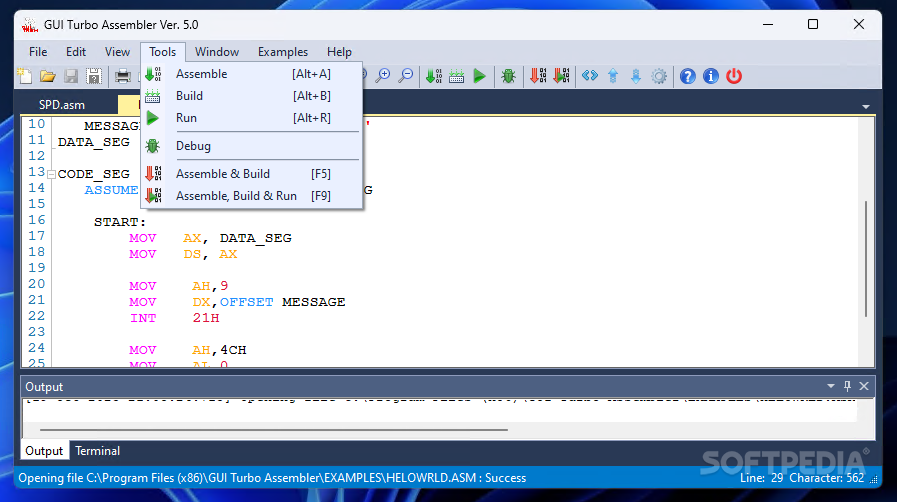Viewport: 897px width, 502px height.
Task: Choose Debug from the Tools menu
Action: [252, 146]
